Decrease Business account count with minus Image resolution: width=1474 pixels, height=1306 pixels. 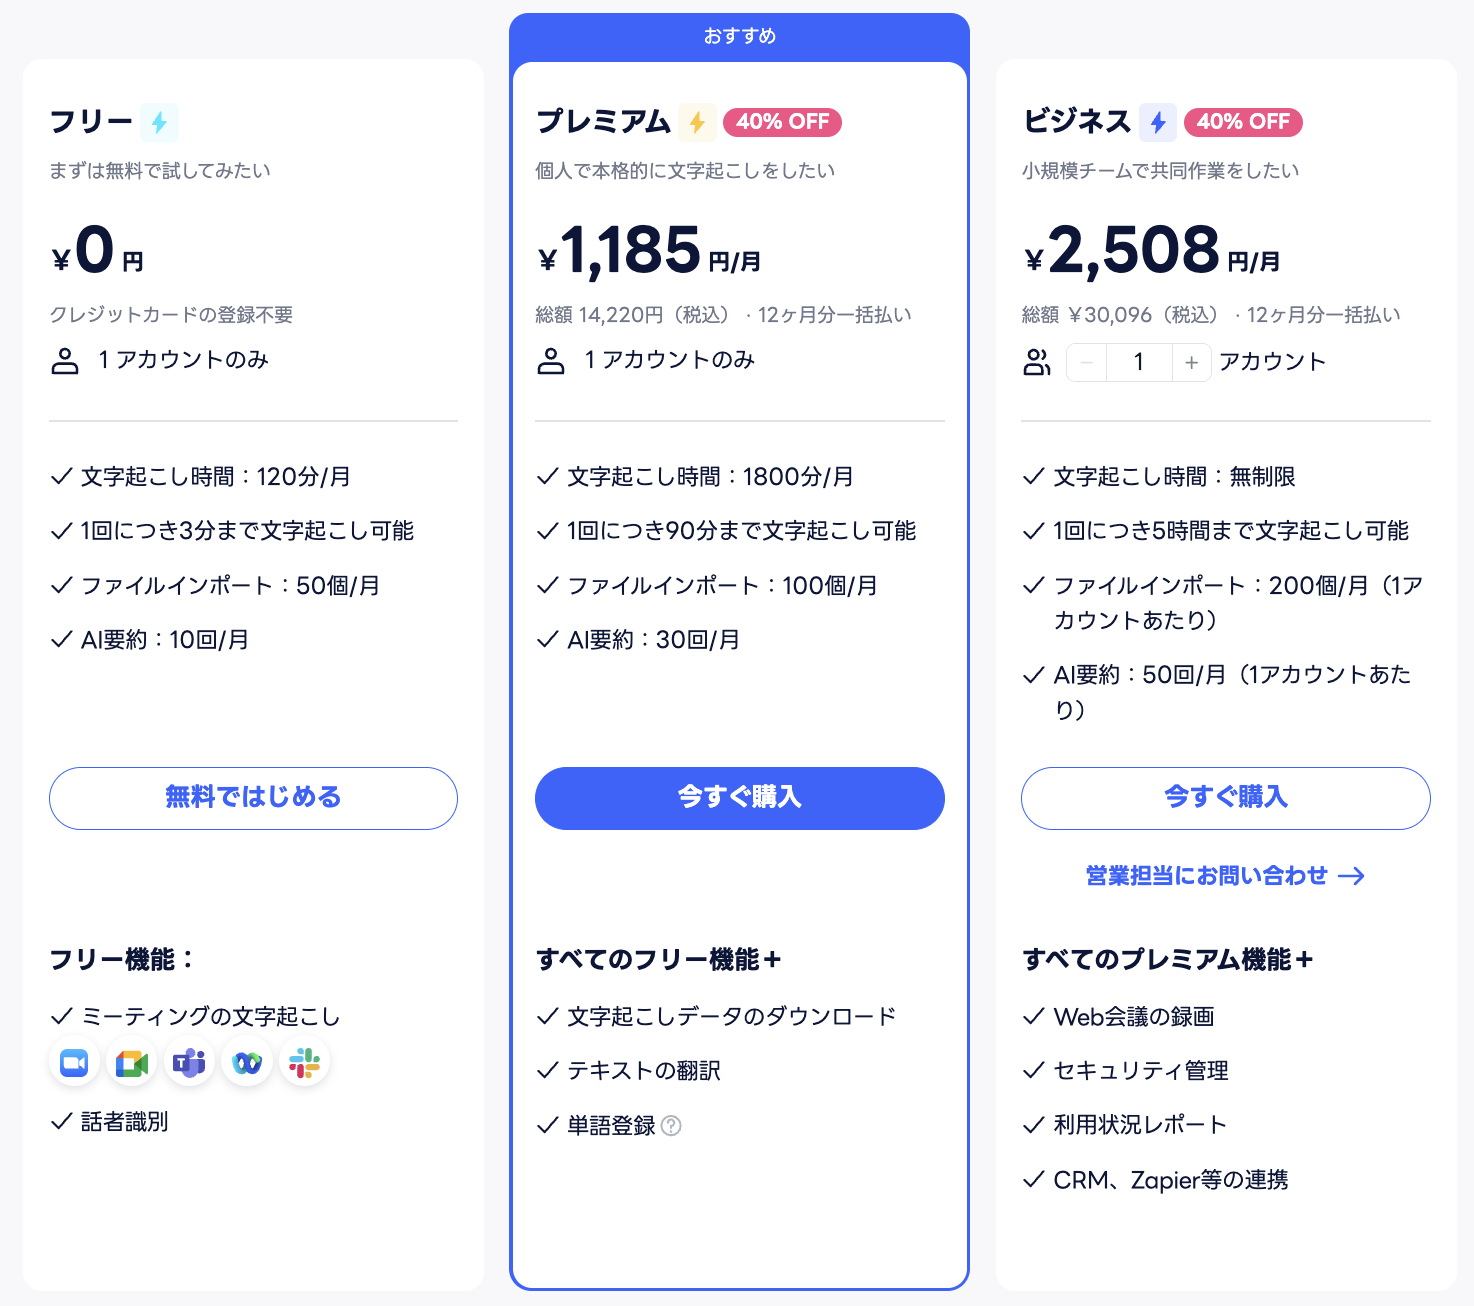(1087, 363)
